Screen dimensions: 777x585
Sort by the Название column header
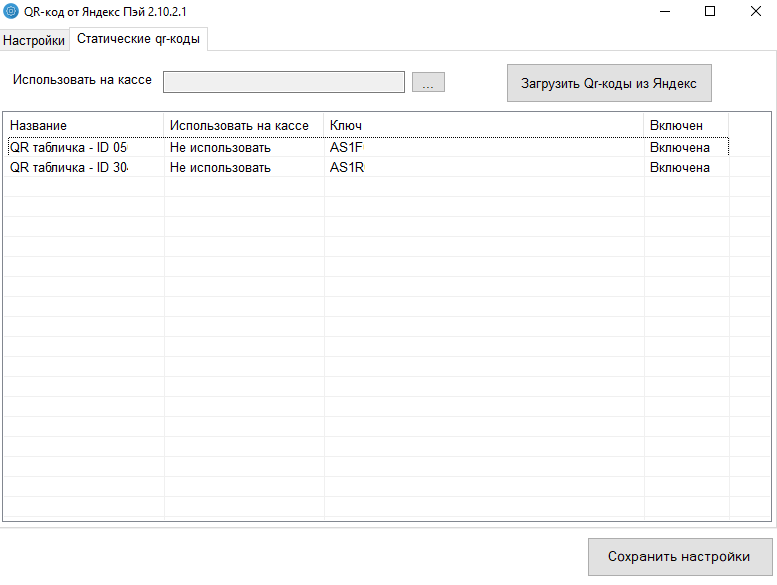[x=84, y=125]
